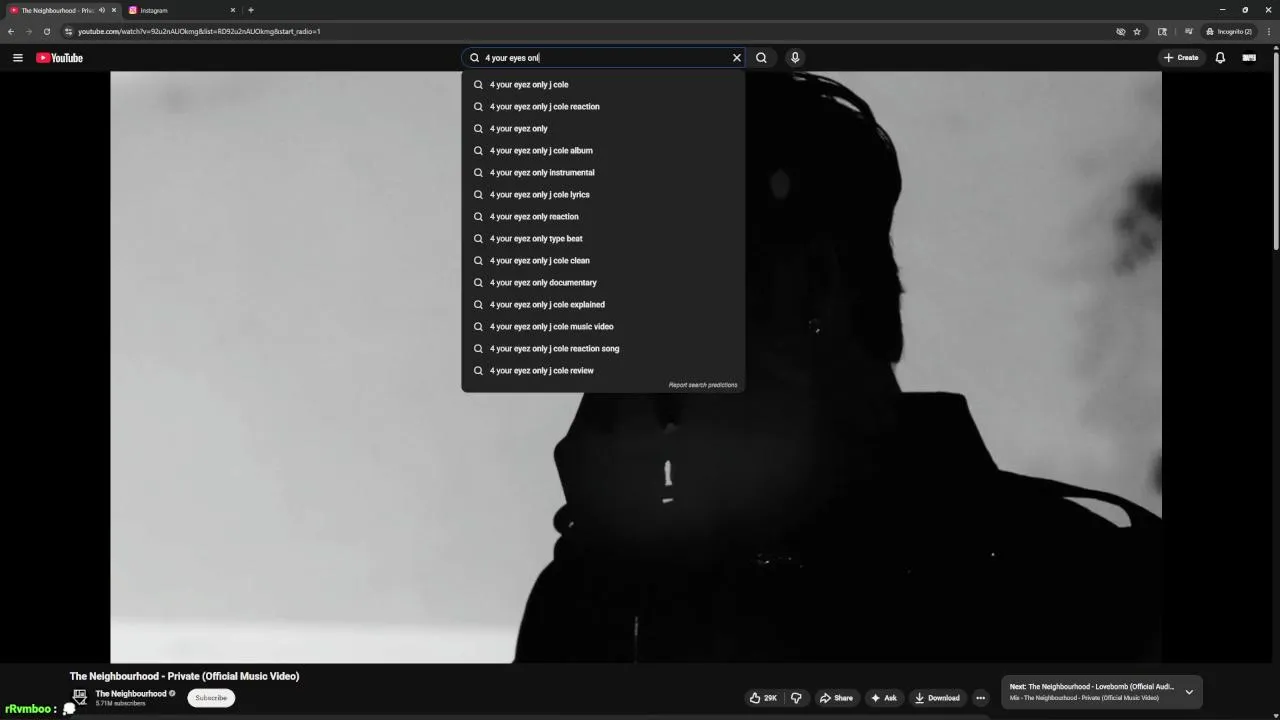The width and height of the screenshot is (1280, 720).
Task: Open Chrome three-dot menu
Action: click(1269, 31)
